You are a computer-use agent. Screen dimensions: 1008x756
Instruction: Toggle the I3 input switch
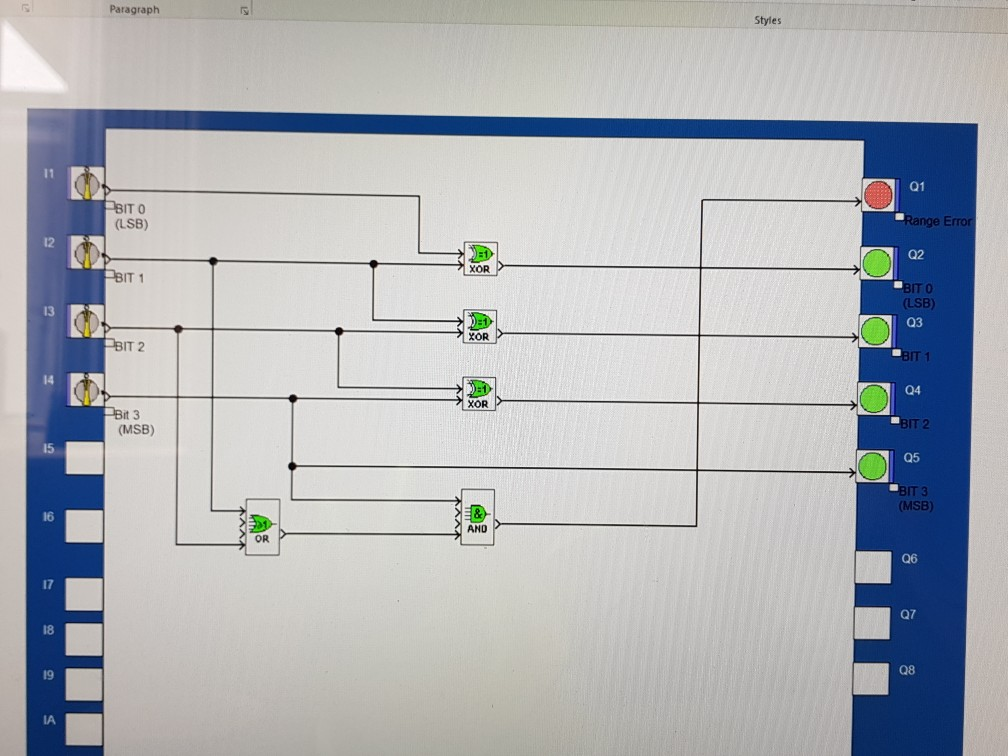[87, 321]
